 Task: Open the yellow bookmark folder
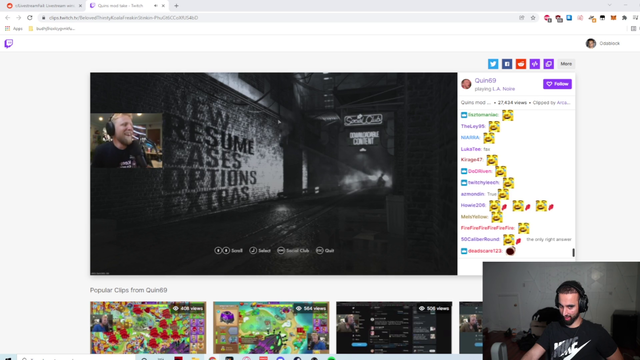pyautogui.click(x=51, y=29)
